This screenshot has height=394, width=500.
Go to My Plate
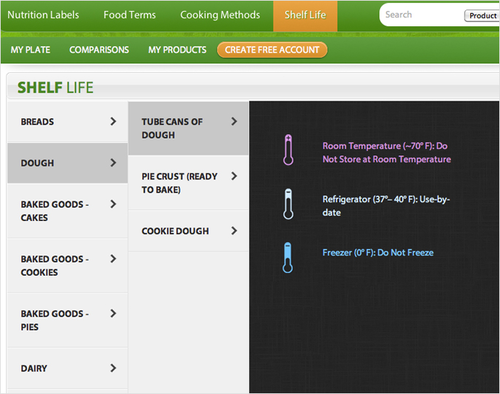tap(30, 50)
